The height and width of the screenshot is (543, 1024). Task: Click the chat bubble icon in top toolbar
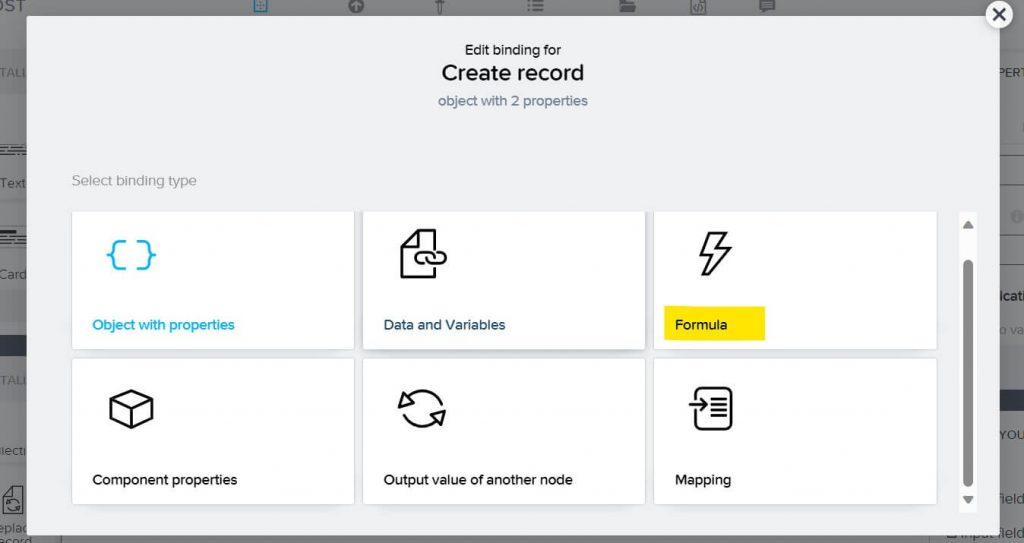767,6
